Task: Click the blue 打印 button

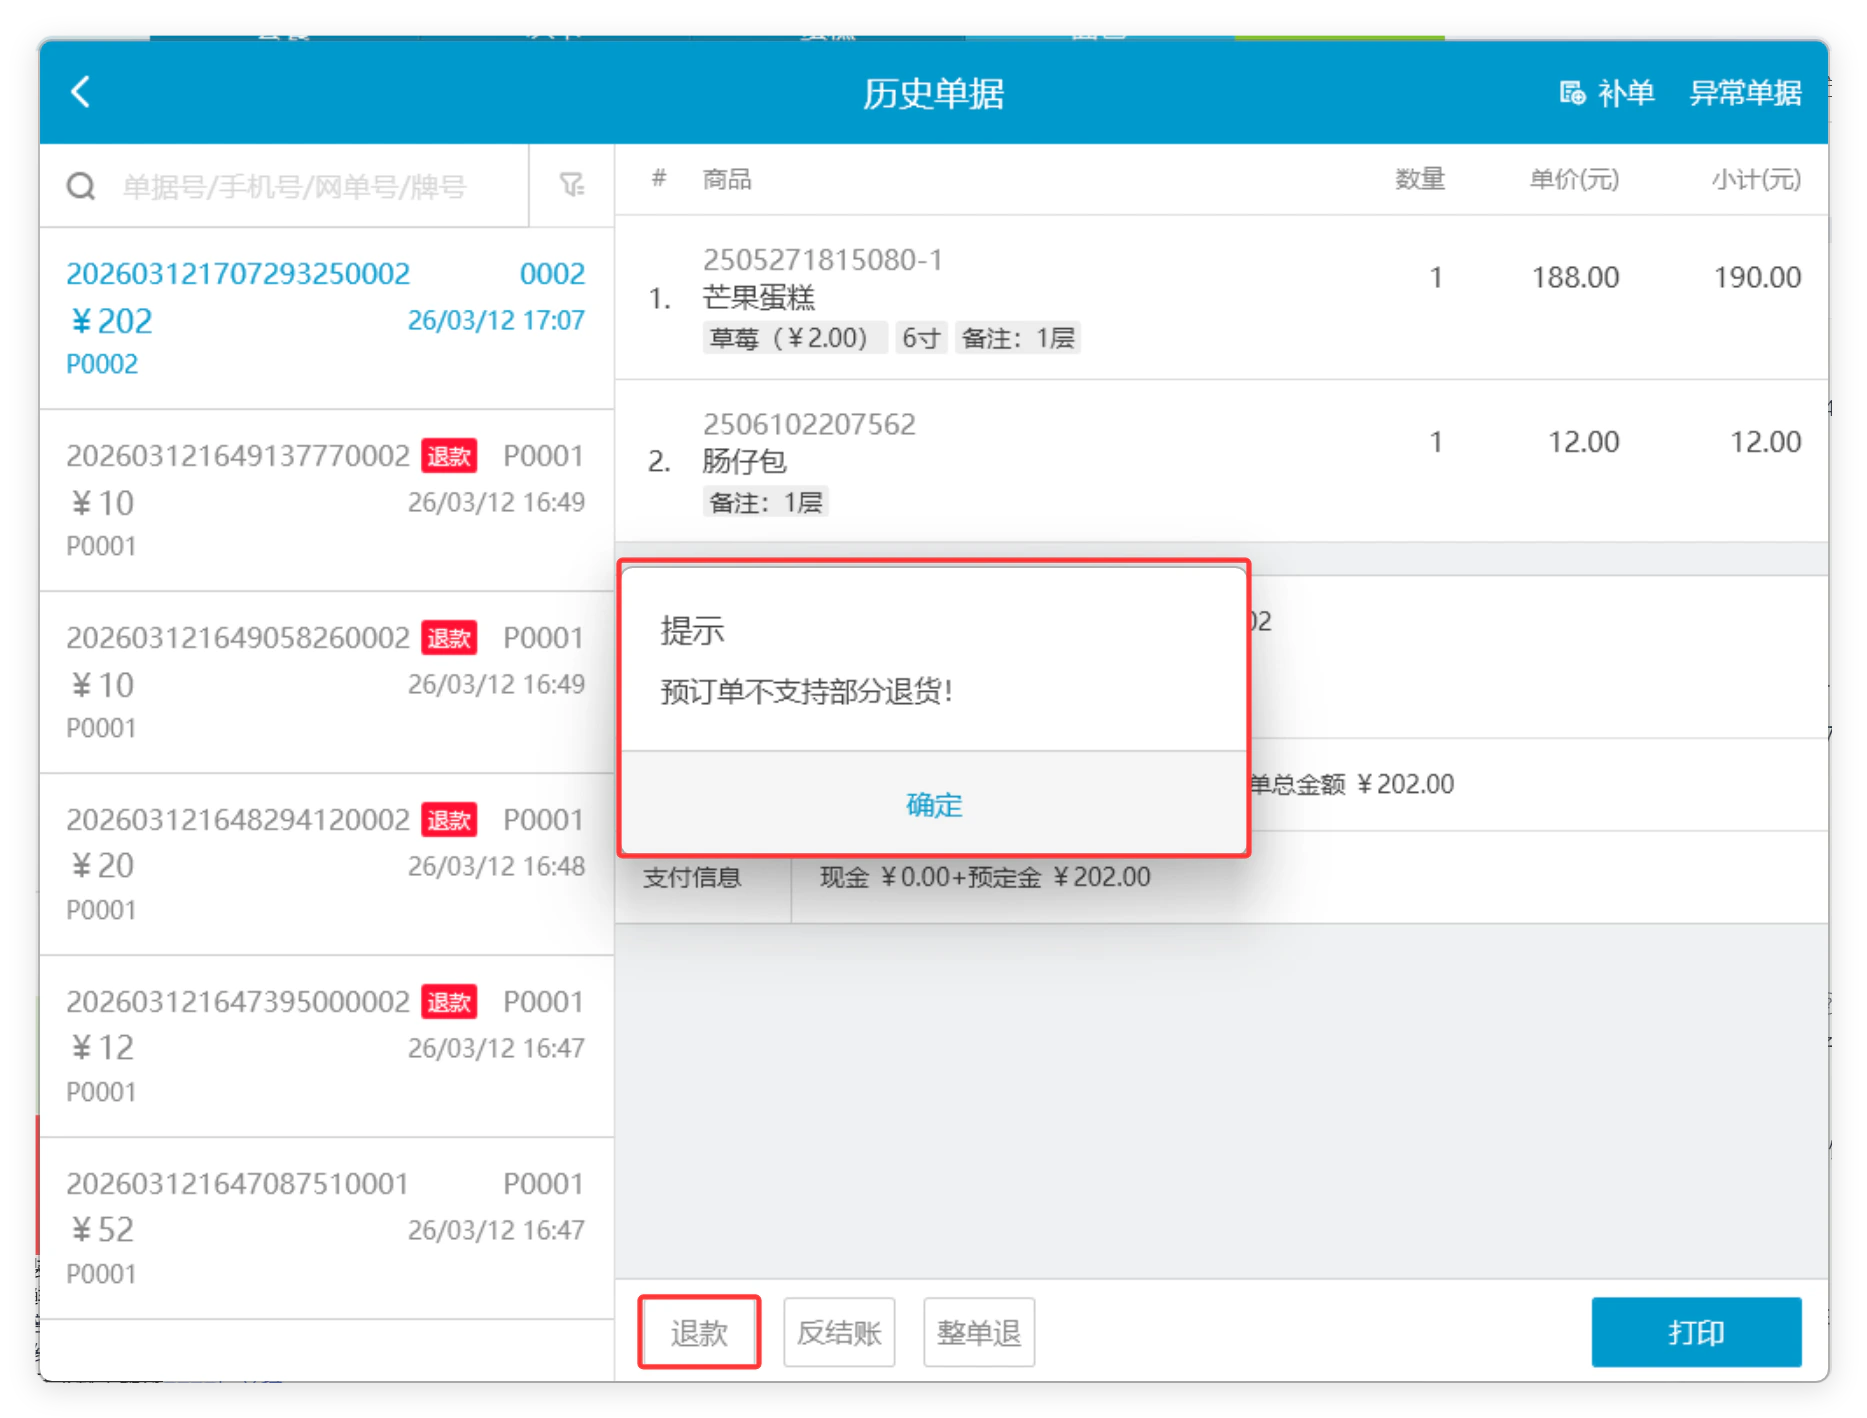Action: point(1696,1332)
